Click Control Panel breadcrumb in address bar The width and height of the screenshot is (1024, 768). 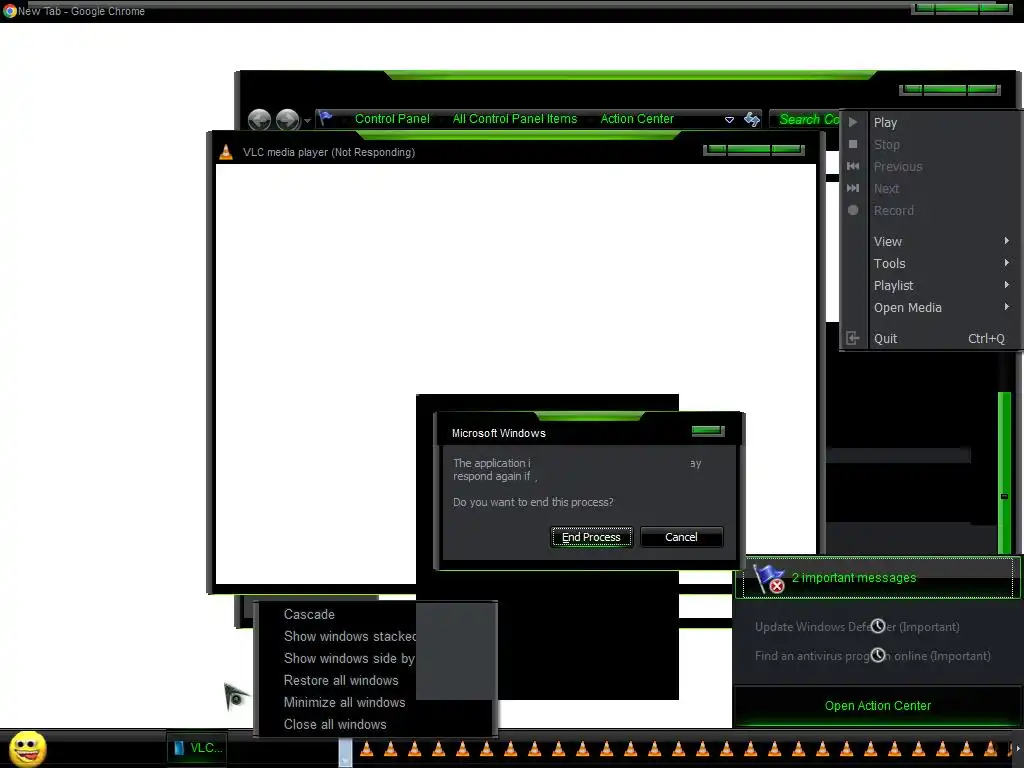click(392, 119)
